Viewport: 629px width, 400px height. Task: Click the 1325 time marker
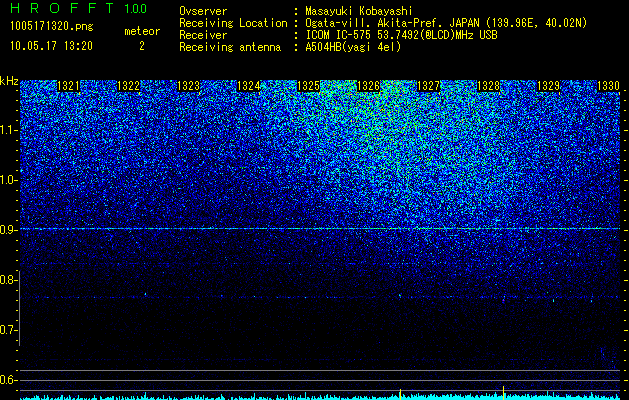click(308, 86)
